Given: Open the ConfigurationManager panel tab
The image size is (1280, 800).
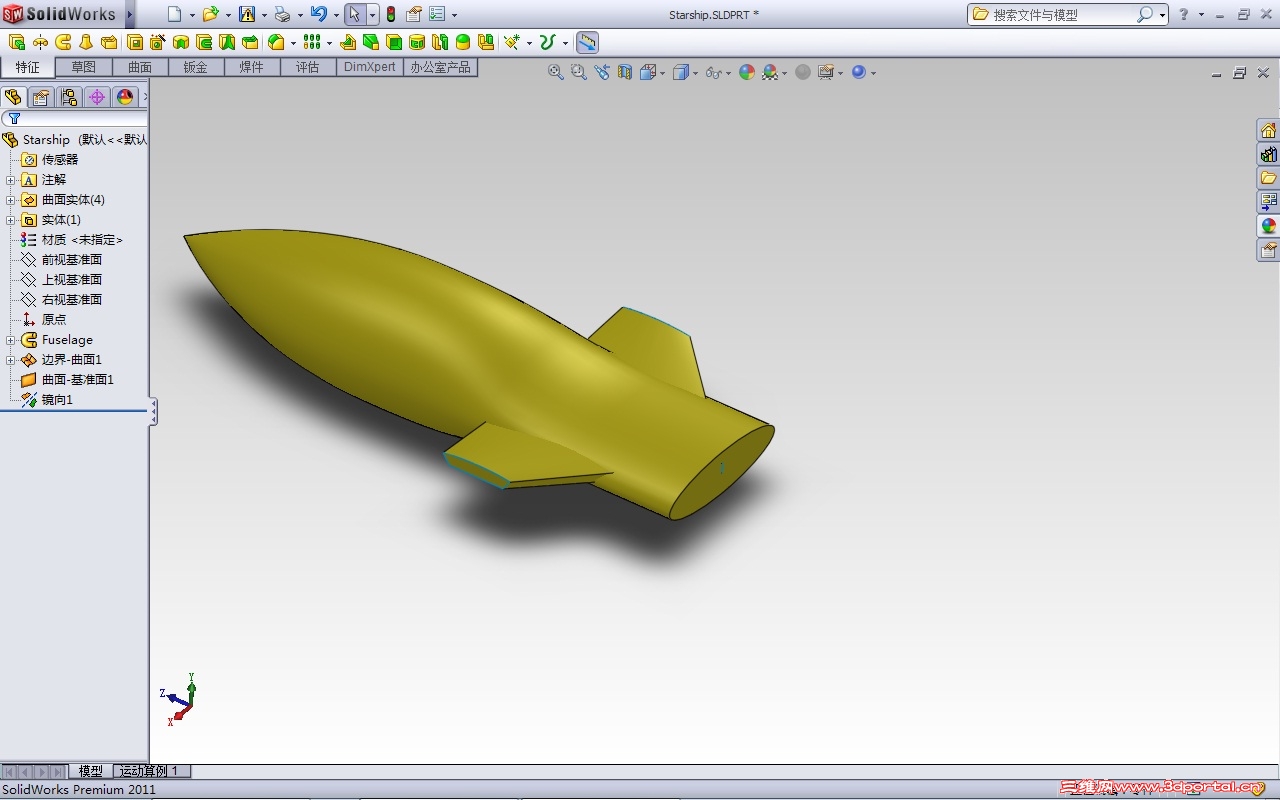Looking at the screenshot, I should (68, 97).
